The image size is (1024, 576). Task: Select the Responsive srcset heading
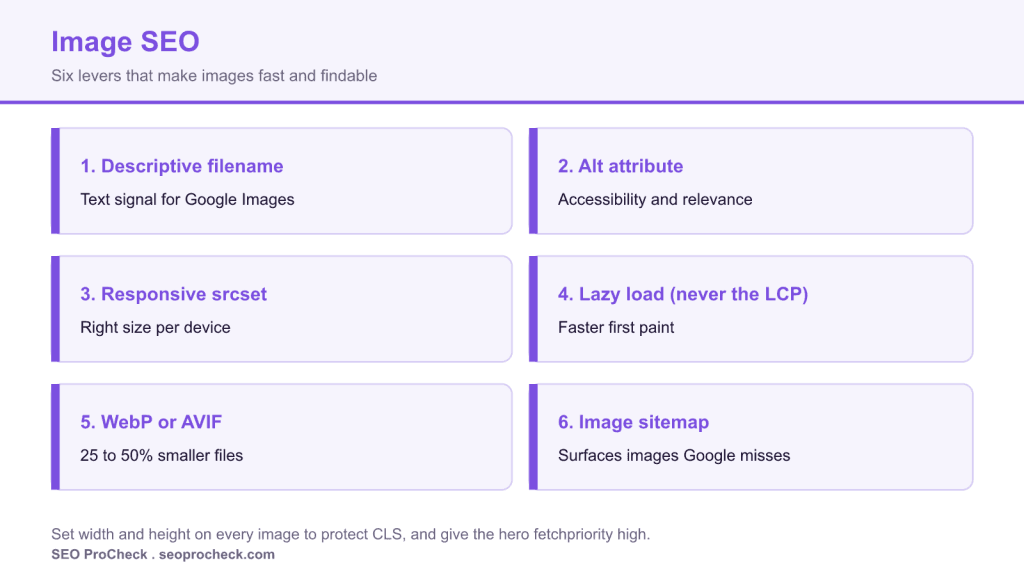tap(174, 294)
